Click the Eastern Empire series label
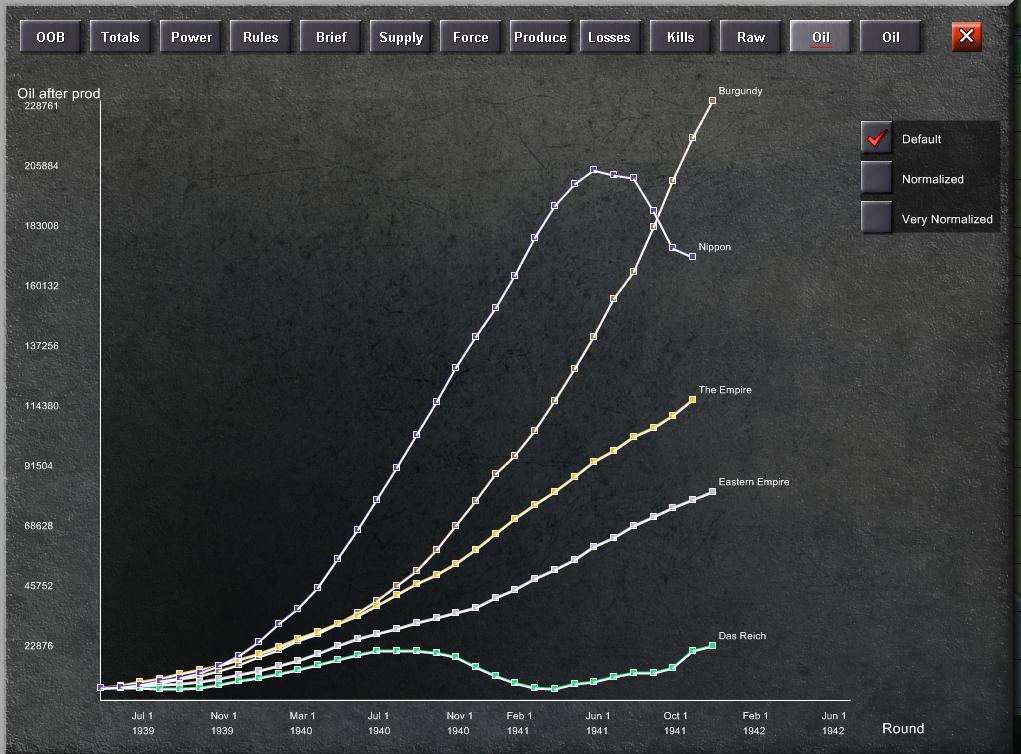This screenshot has height=754, width=1021. [753, 482]
